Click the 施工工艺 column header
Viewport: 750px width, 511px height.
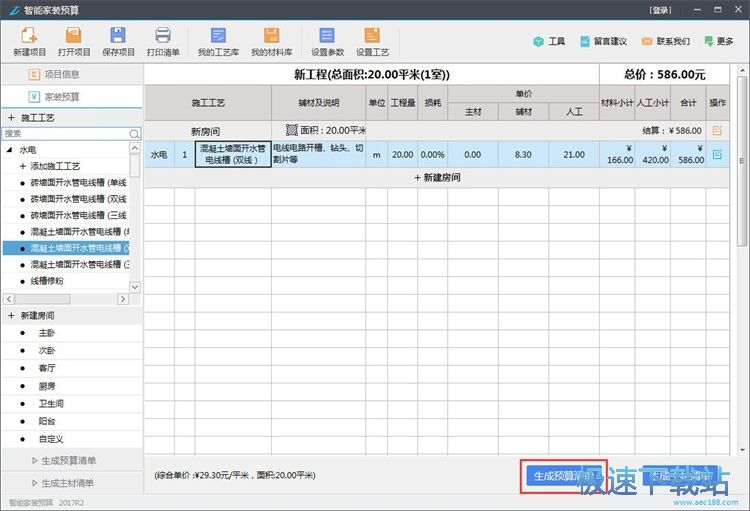coord(208,103)
